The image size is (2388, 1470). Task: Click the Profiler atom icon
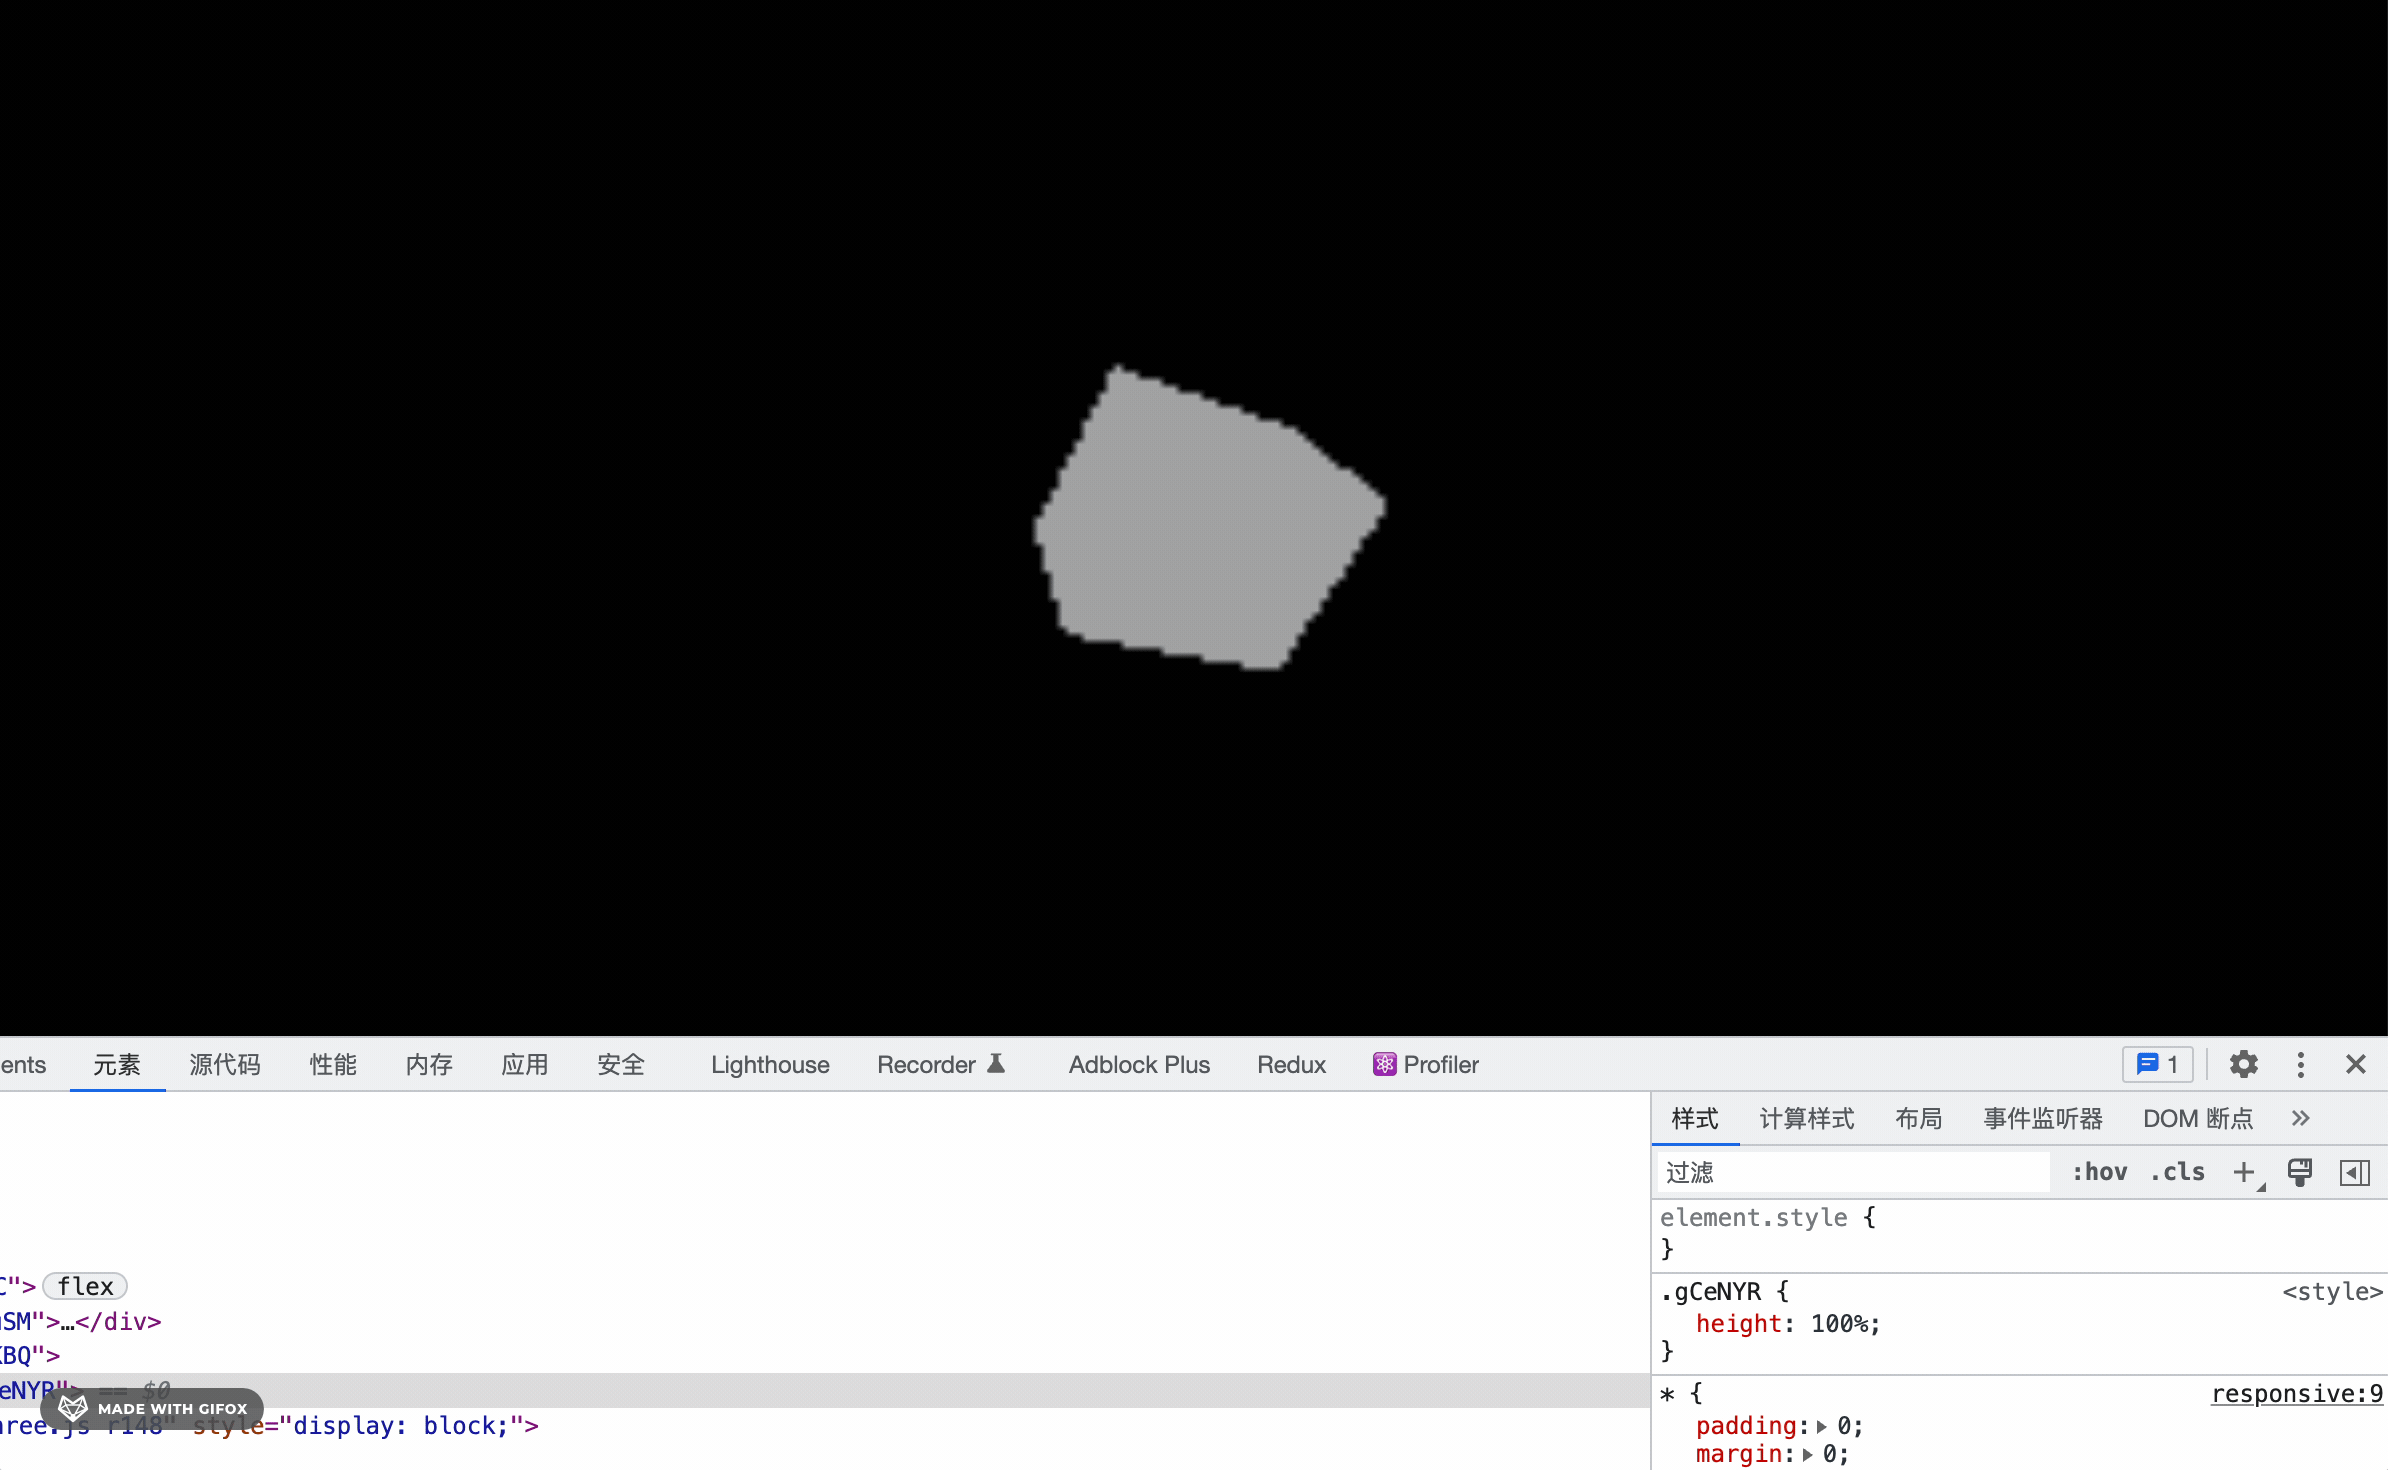(x=1383, y=1063)
